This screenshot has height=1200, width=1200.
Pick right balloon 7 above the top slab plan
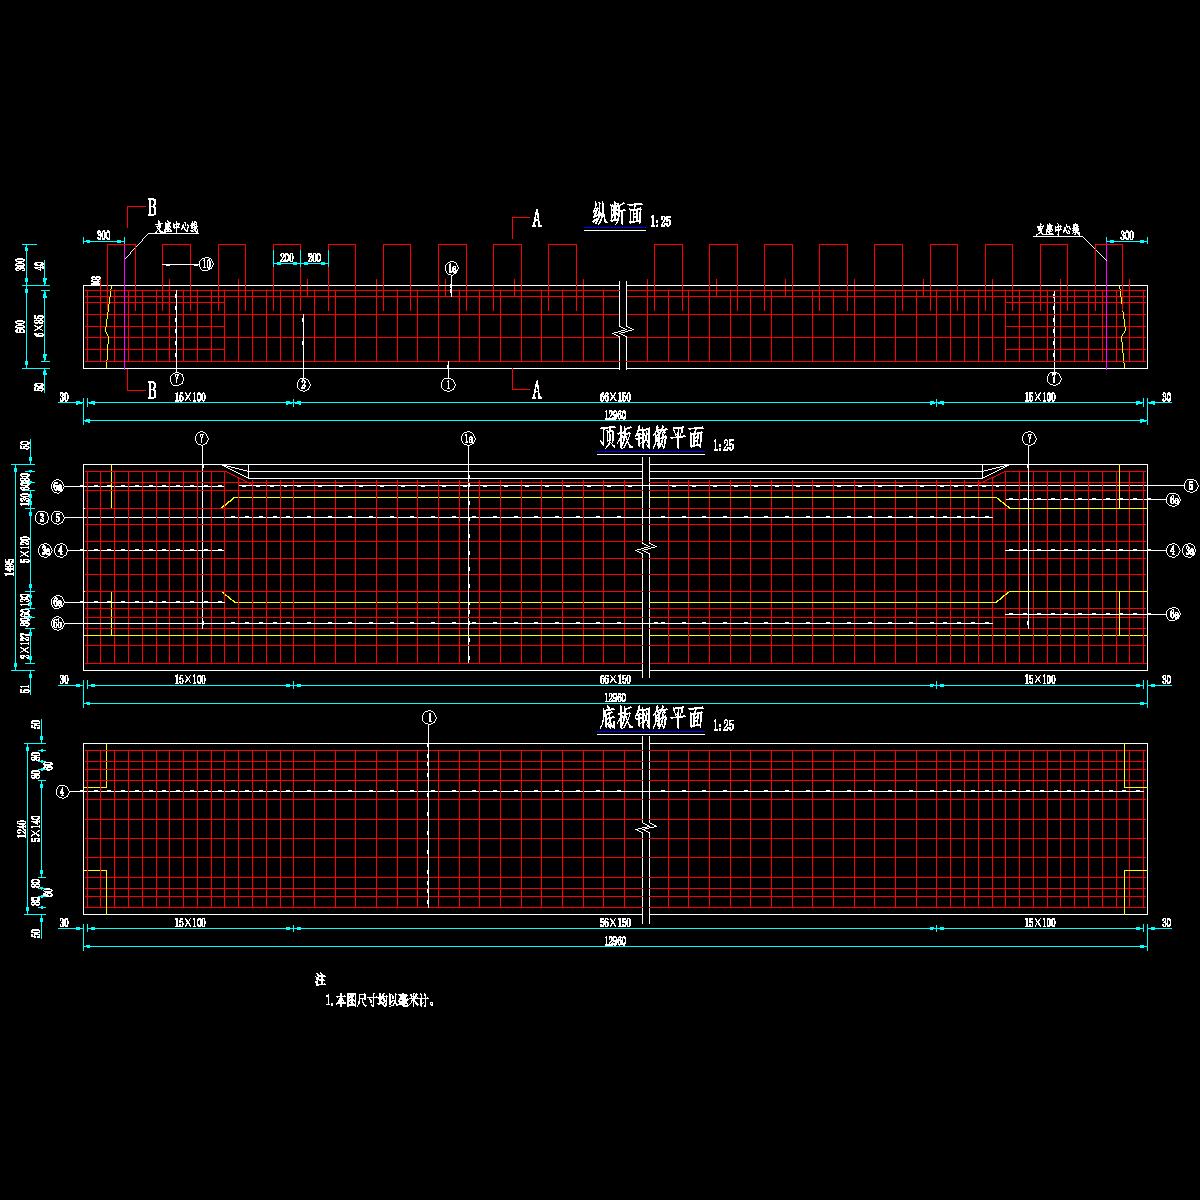pyautogui.click(x=1030, y=438)
